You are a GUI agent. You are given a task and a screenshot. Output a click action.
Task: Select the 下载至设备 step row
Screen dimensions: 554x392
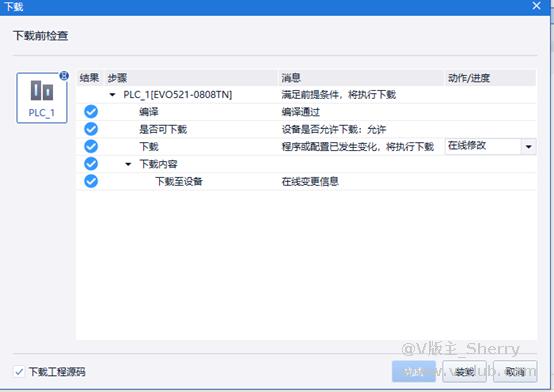306,181
